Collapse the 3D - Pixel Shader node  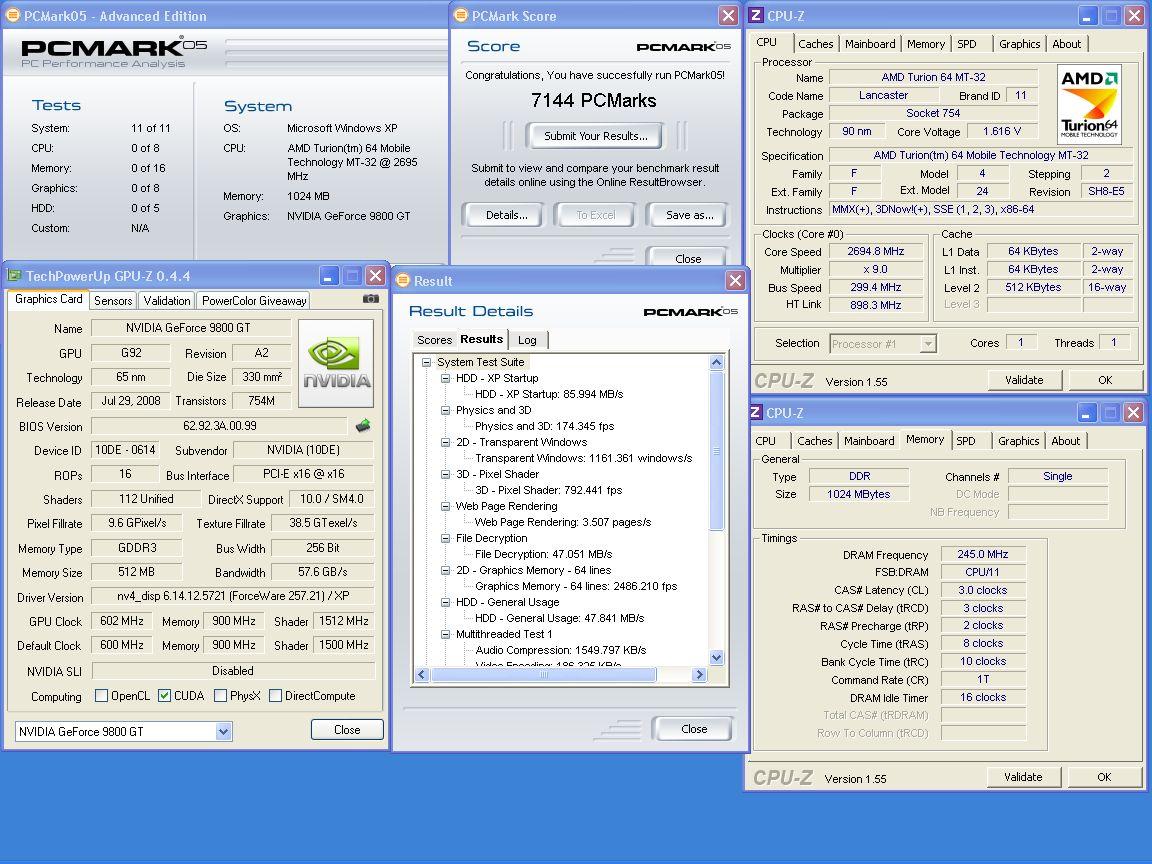click(x=445, y=474)
